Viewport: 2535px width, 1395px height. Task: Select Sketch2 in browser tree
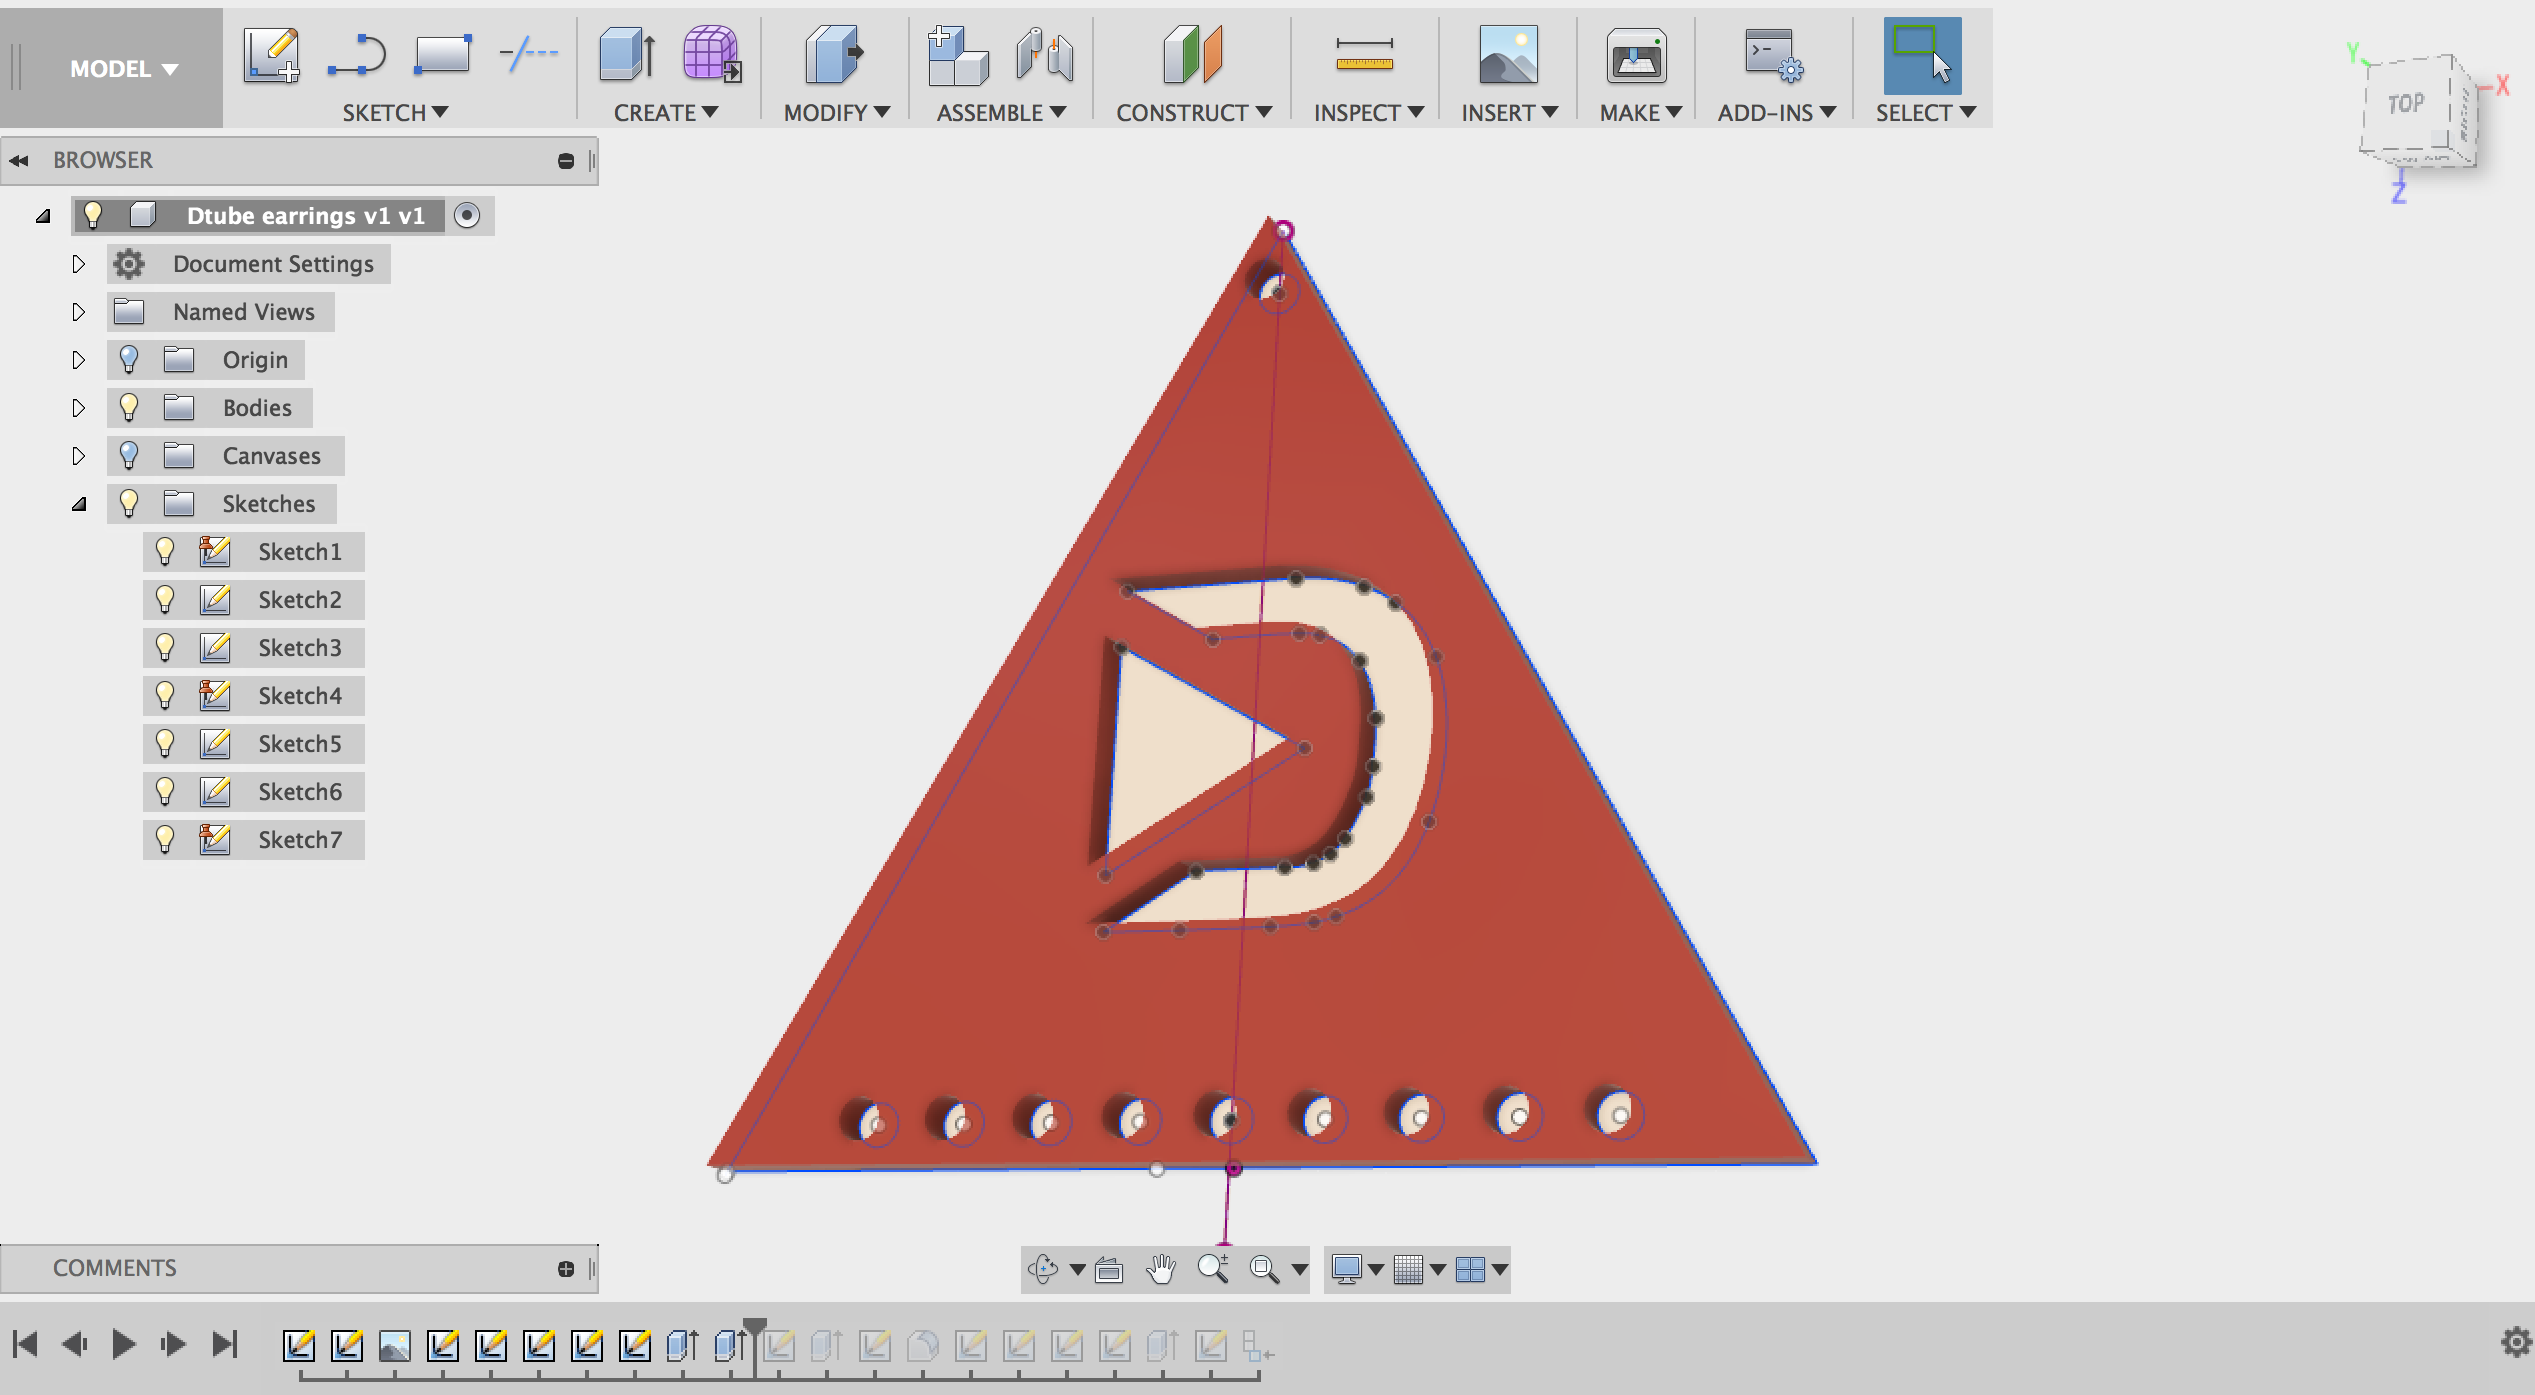[x=300, y=599]
